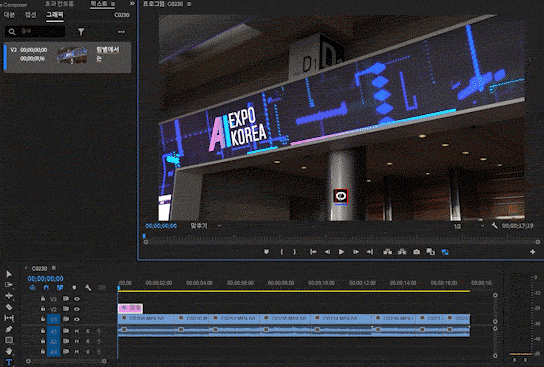Open C0230 timeline panel menu
The width and height of the screenshot is (544, 367).
point(54,268)
